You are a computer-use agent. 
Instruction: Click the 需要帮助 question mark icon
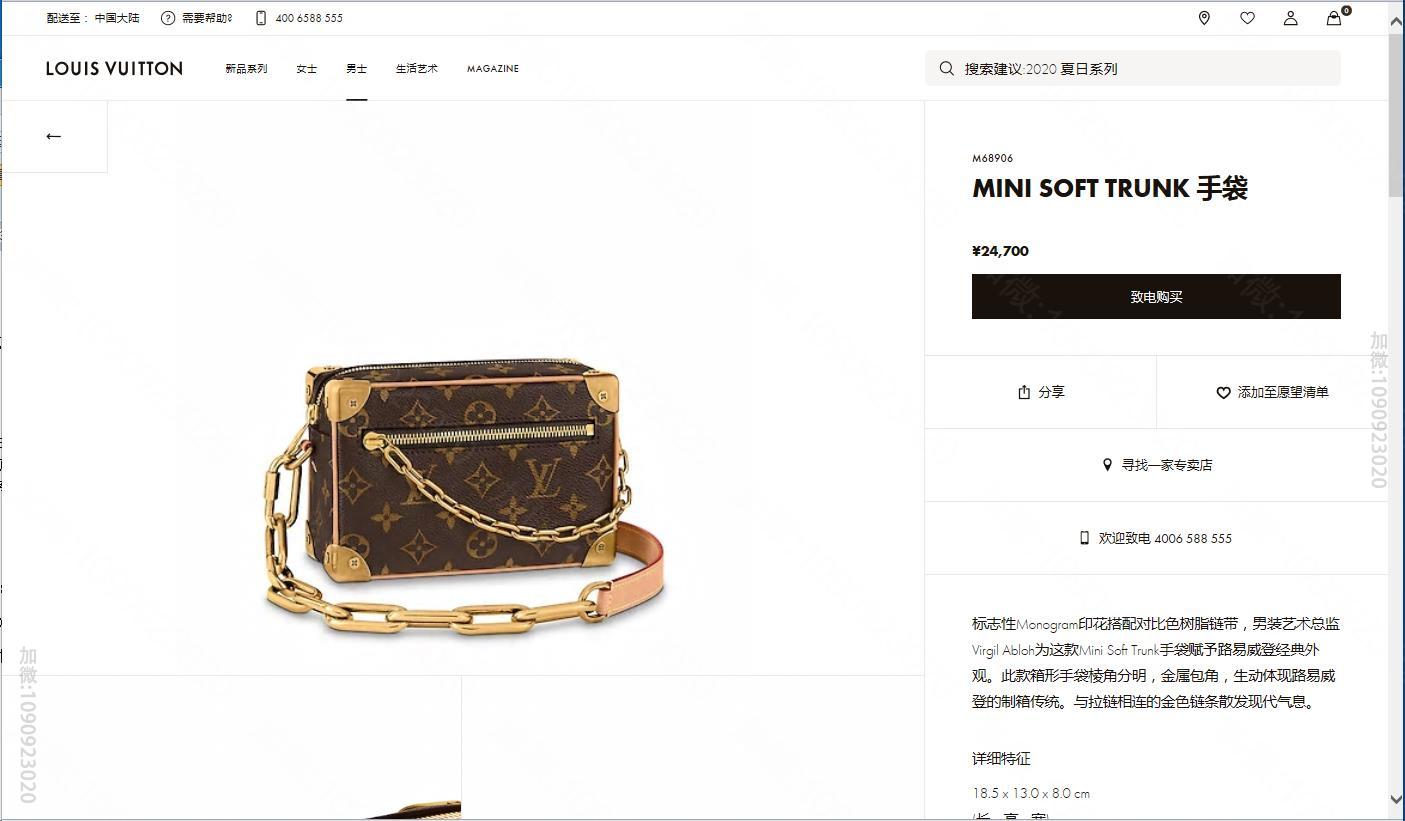pyautogui.click(x=168, y=18)
